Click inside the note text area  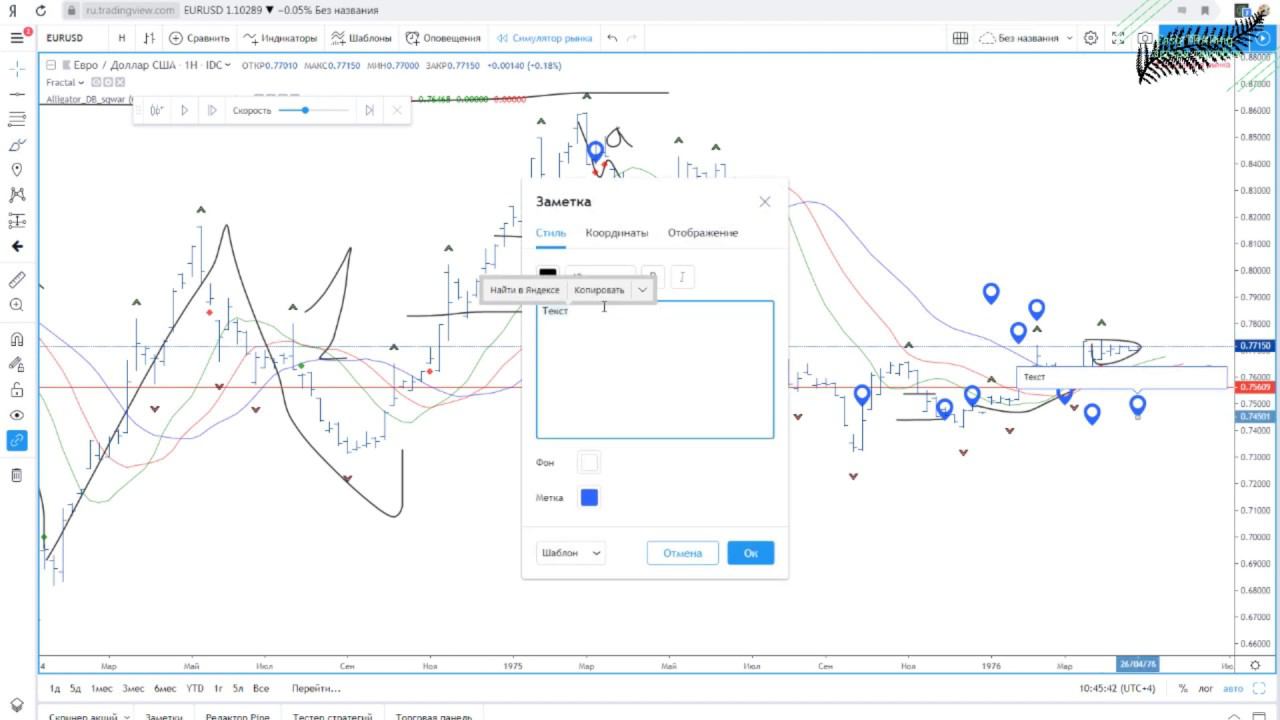pos(655,370)
